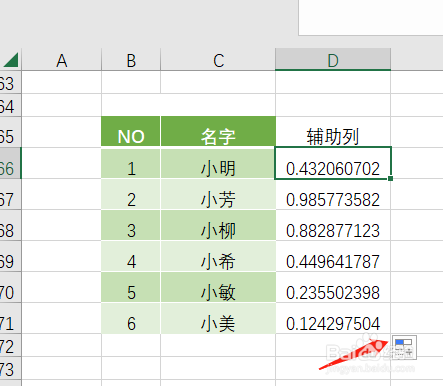Select cell with value 0.124297504
The height and width of the screenshot is (386, 443).
tap(333, 318)
